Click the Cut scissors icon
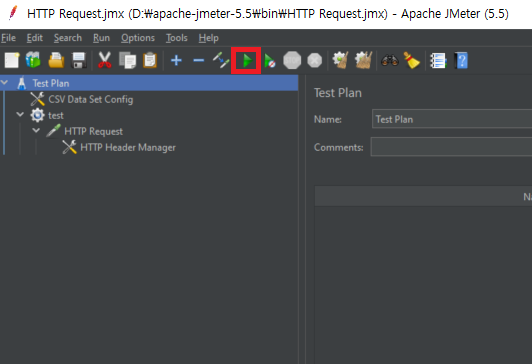 pyautogui.click(x=104, y=60)
